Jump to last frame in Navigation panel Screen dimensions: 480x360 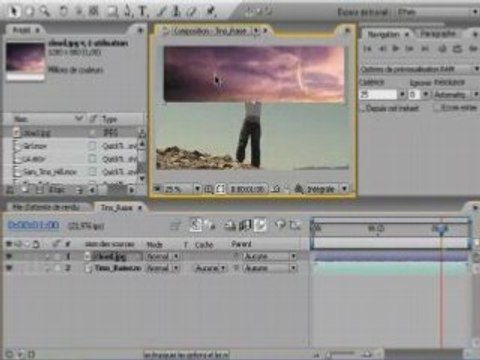click(425, 49)
